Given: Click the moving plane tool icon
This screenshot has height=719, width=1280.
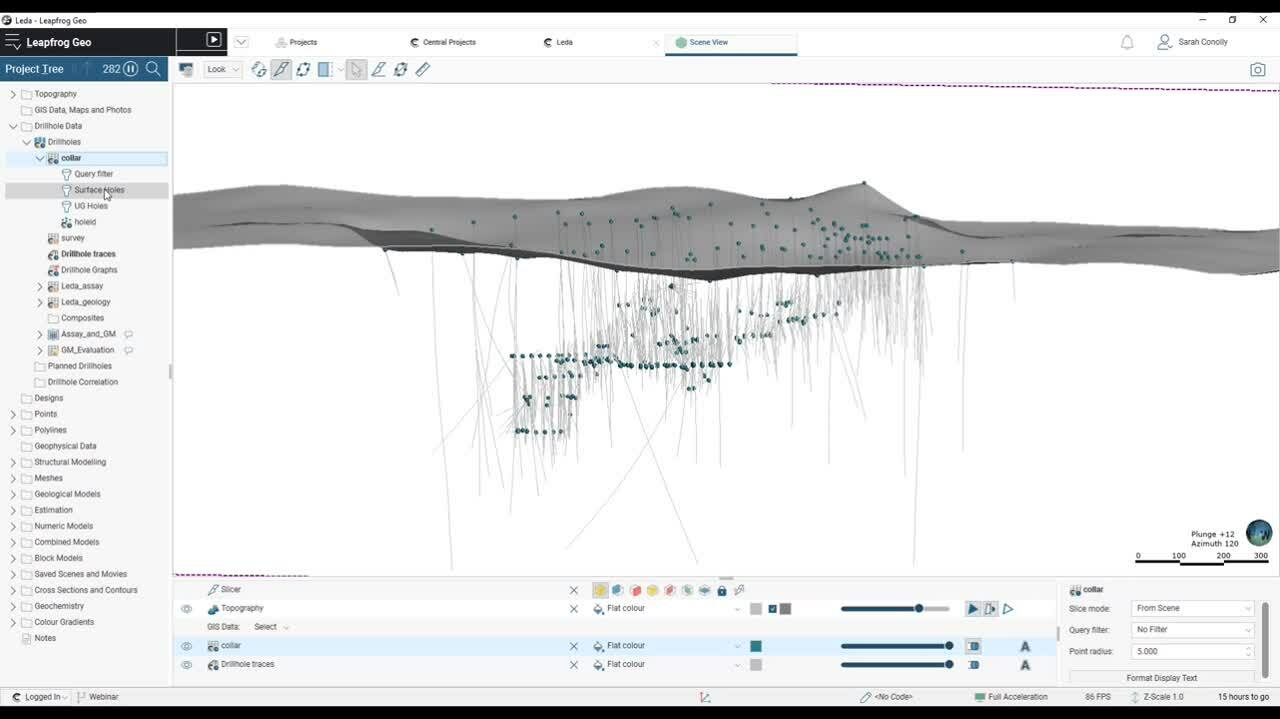Looking at the screenshot, I should [x=303, y=69].
